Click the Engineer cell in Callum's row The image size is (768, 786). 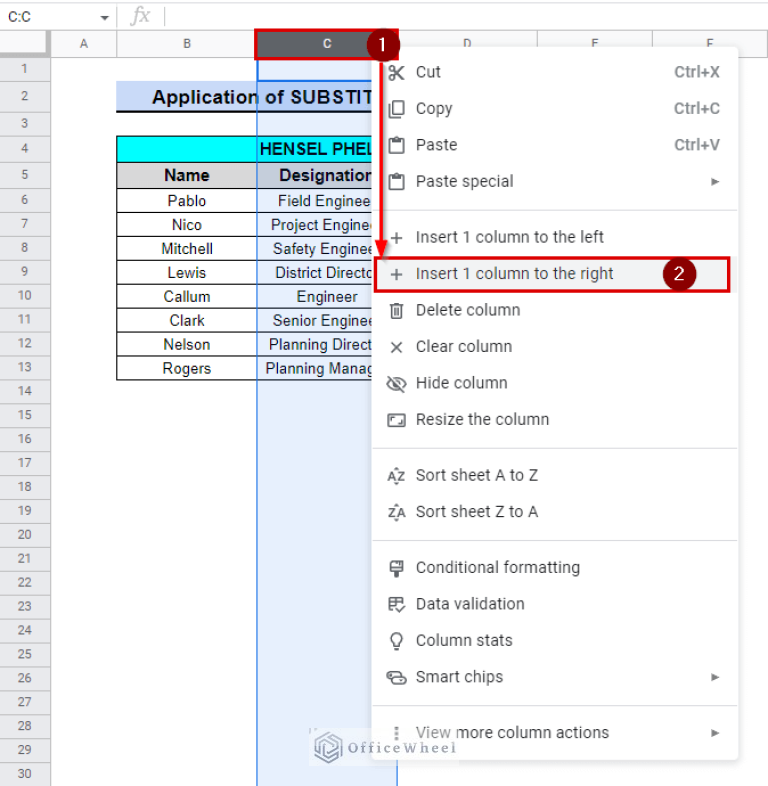(315, 297)
